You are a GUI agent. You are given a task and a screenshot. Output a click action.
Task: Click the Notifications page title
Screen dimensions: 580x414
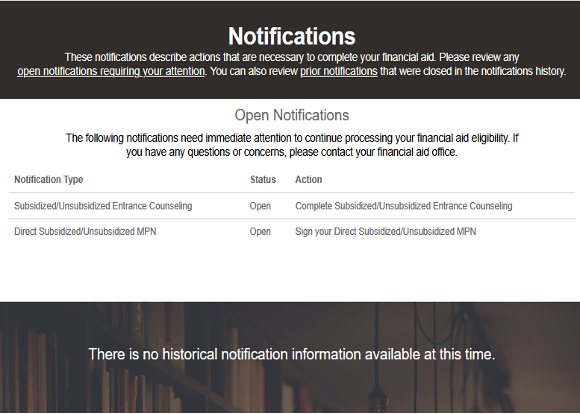point(291,36)
